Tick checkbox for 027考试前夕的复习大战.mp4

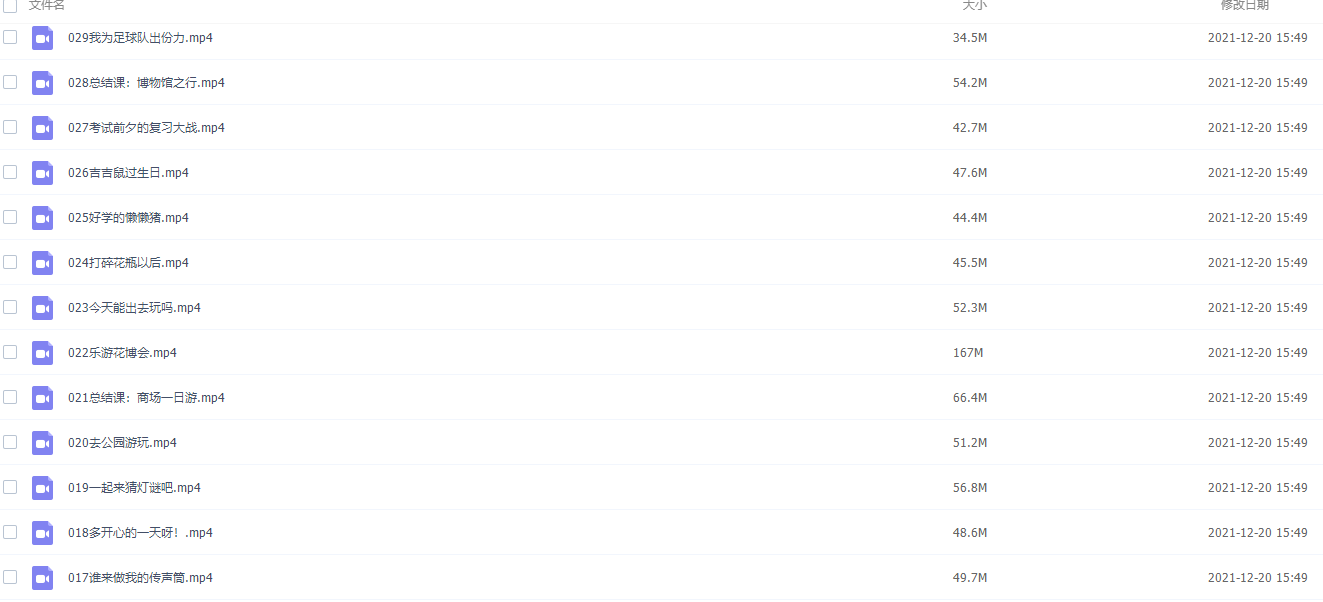point(10,127)
